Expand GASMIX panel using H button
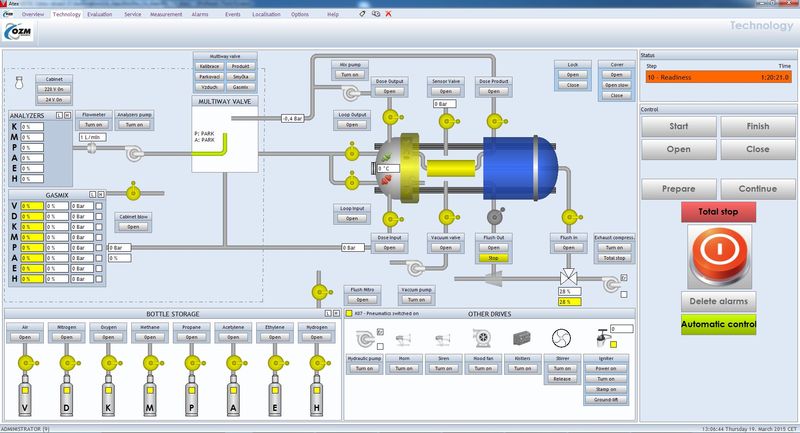Viewport: 800px width, 433px height. click(102, 194)
